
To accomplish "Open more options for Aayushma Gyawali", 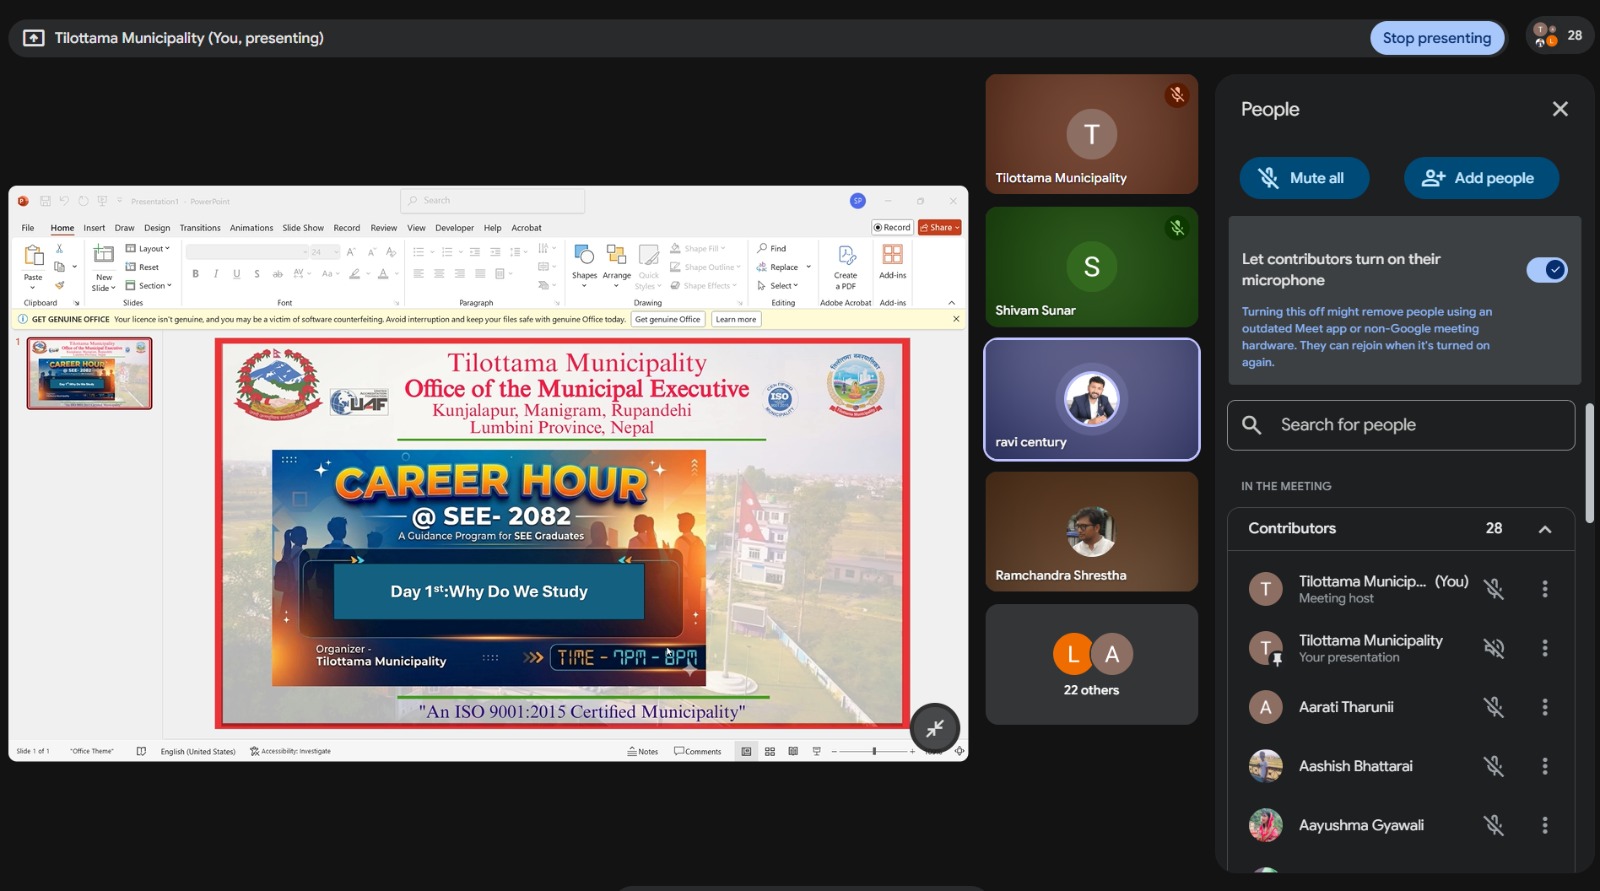I will [x=1544, y=825].
